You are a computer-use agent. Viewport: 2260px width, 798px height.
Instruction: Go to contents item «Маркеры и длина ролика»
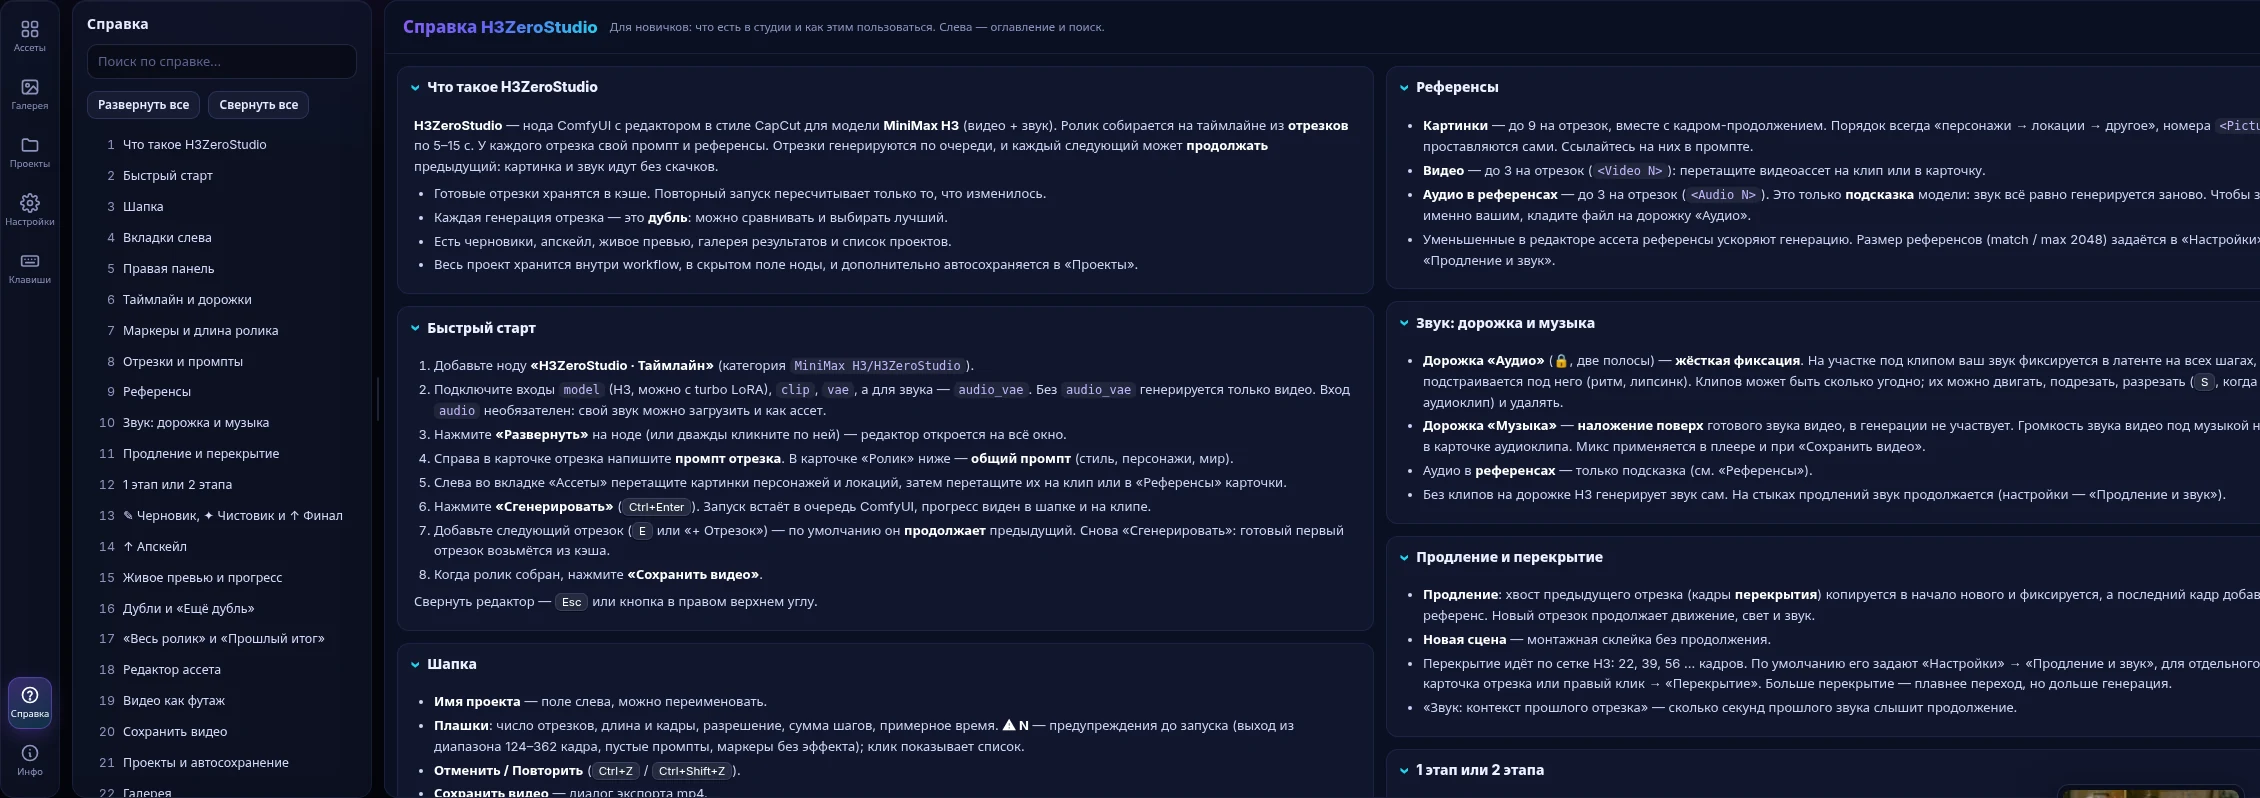tap(222, 331)
